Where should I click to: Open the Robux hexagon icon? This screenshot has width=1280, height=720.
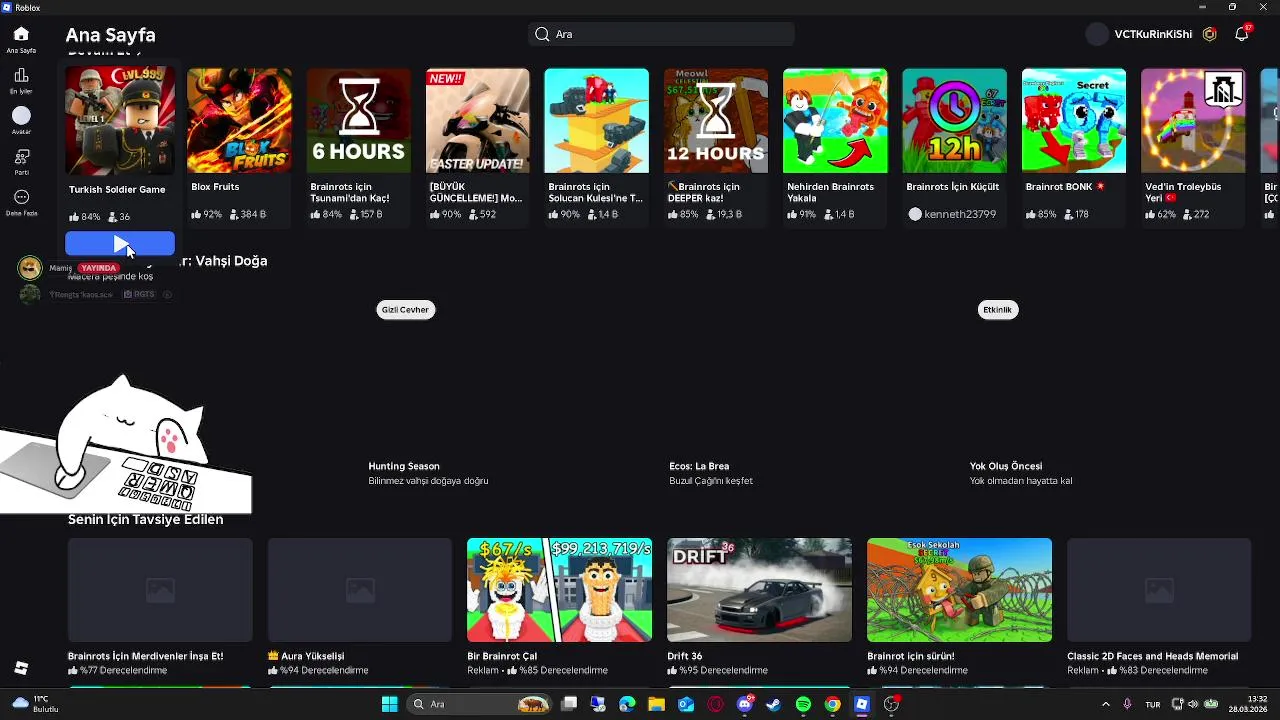(1210, 34)
